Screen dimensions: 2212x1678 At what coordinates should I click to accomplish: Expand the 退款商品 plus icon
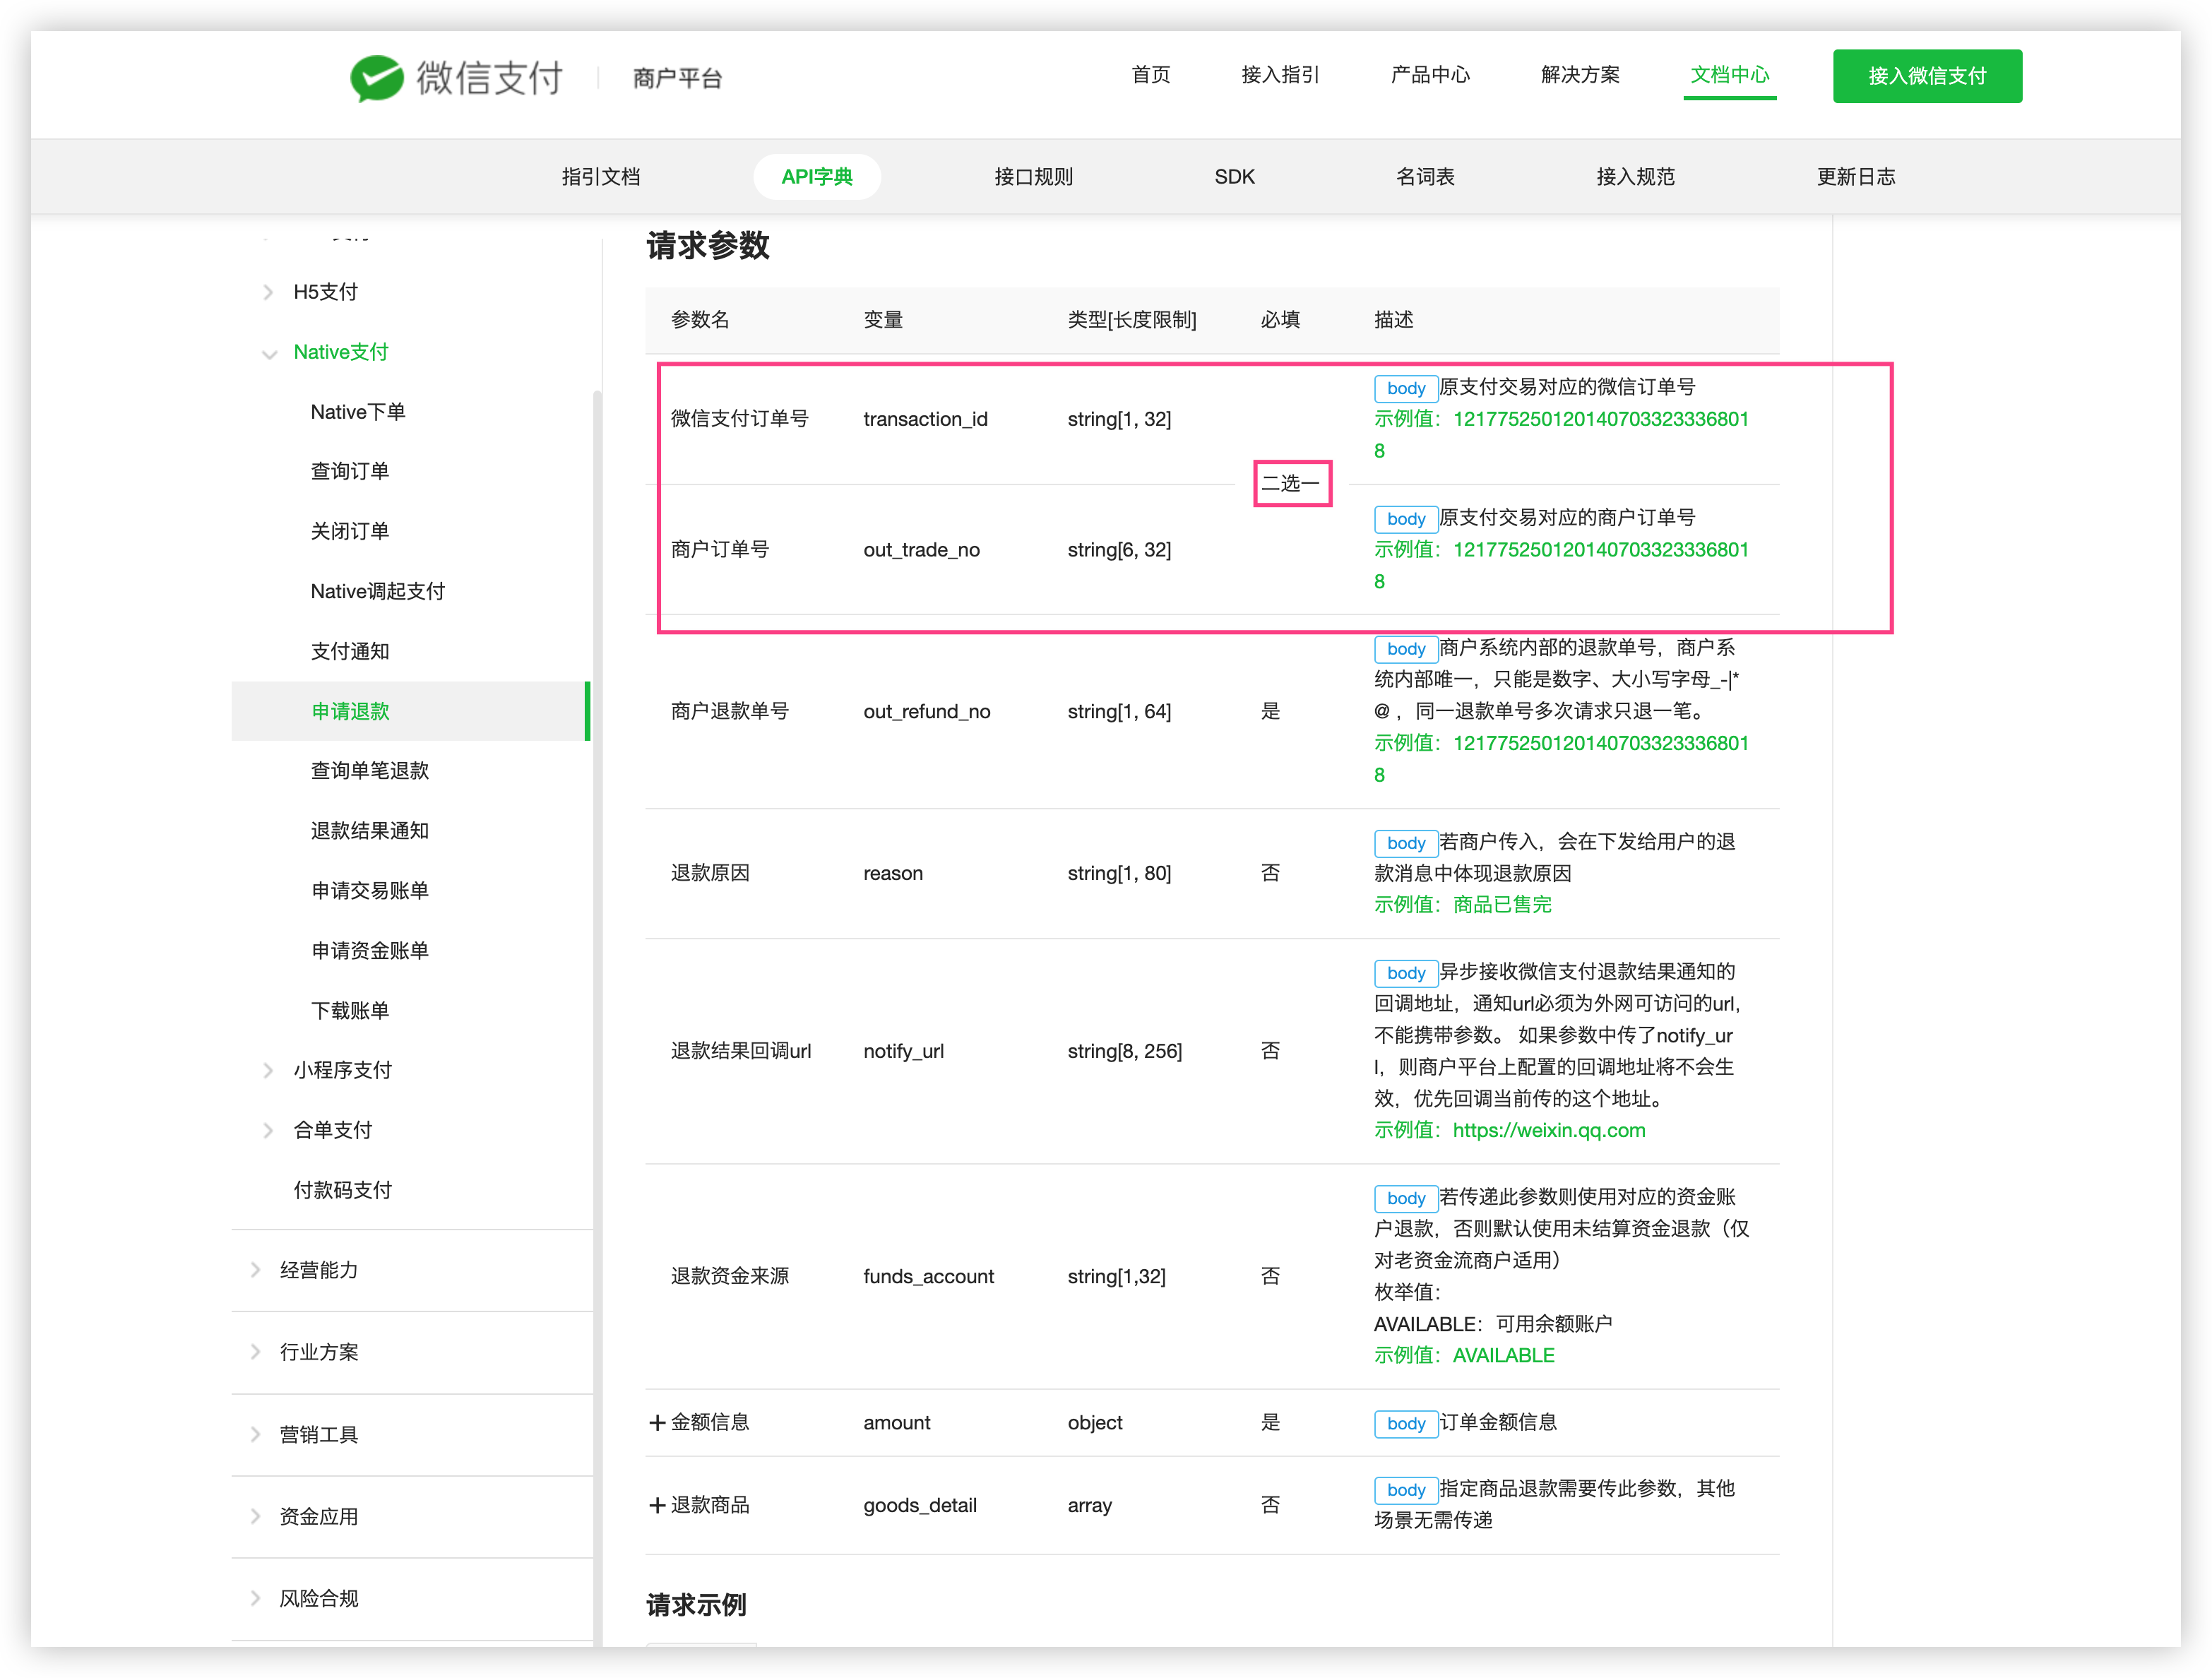click(x=657, y=1505)
